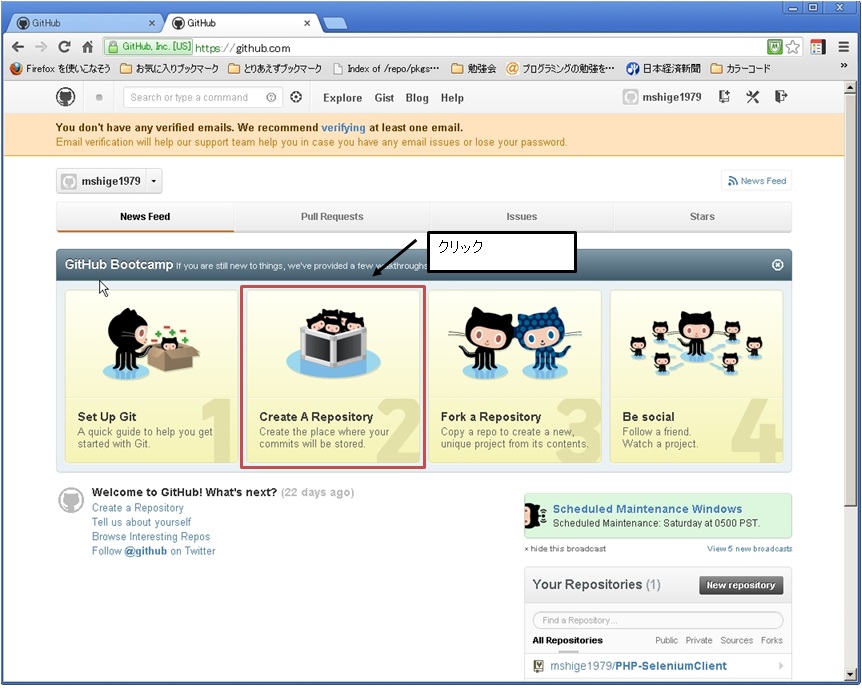Screen dimensions: 862x689
Task: Open the Be social bootcamp card
Action: point(697,377)
